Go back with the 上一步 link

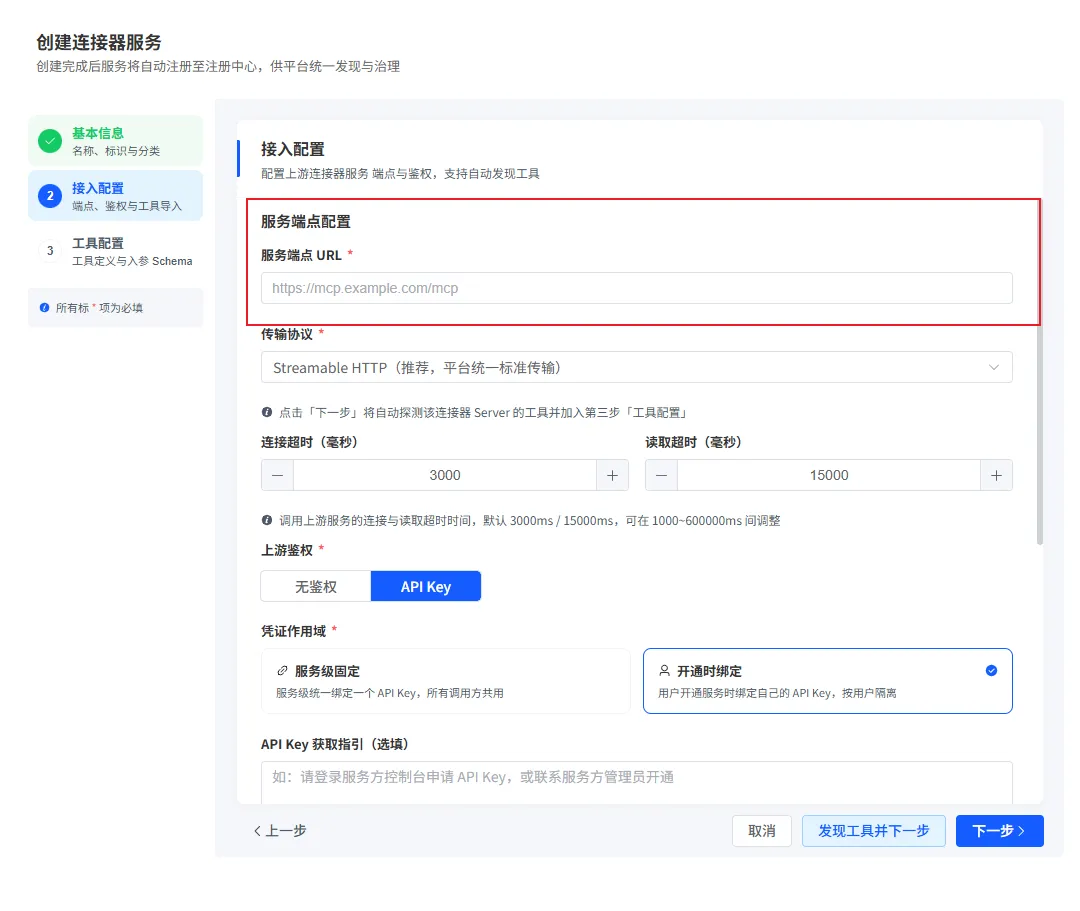(280, 830)
